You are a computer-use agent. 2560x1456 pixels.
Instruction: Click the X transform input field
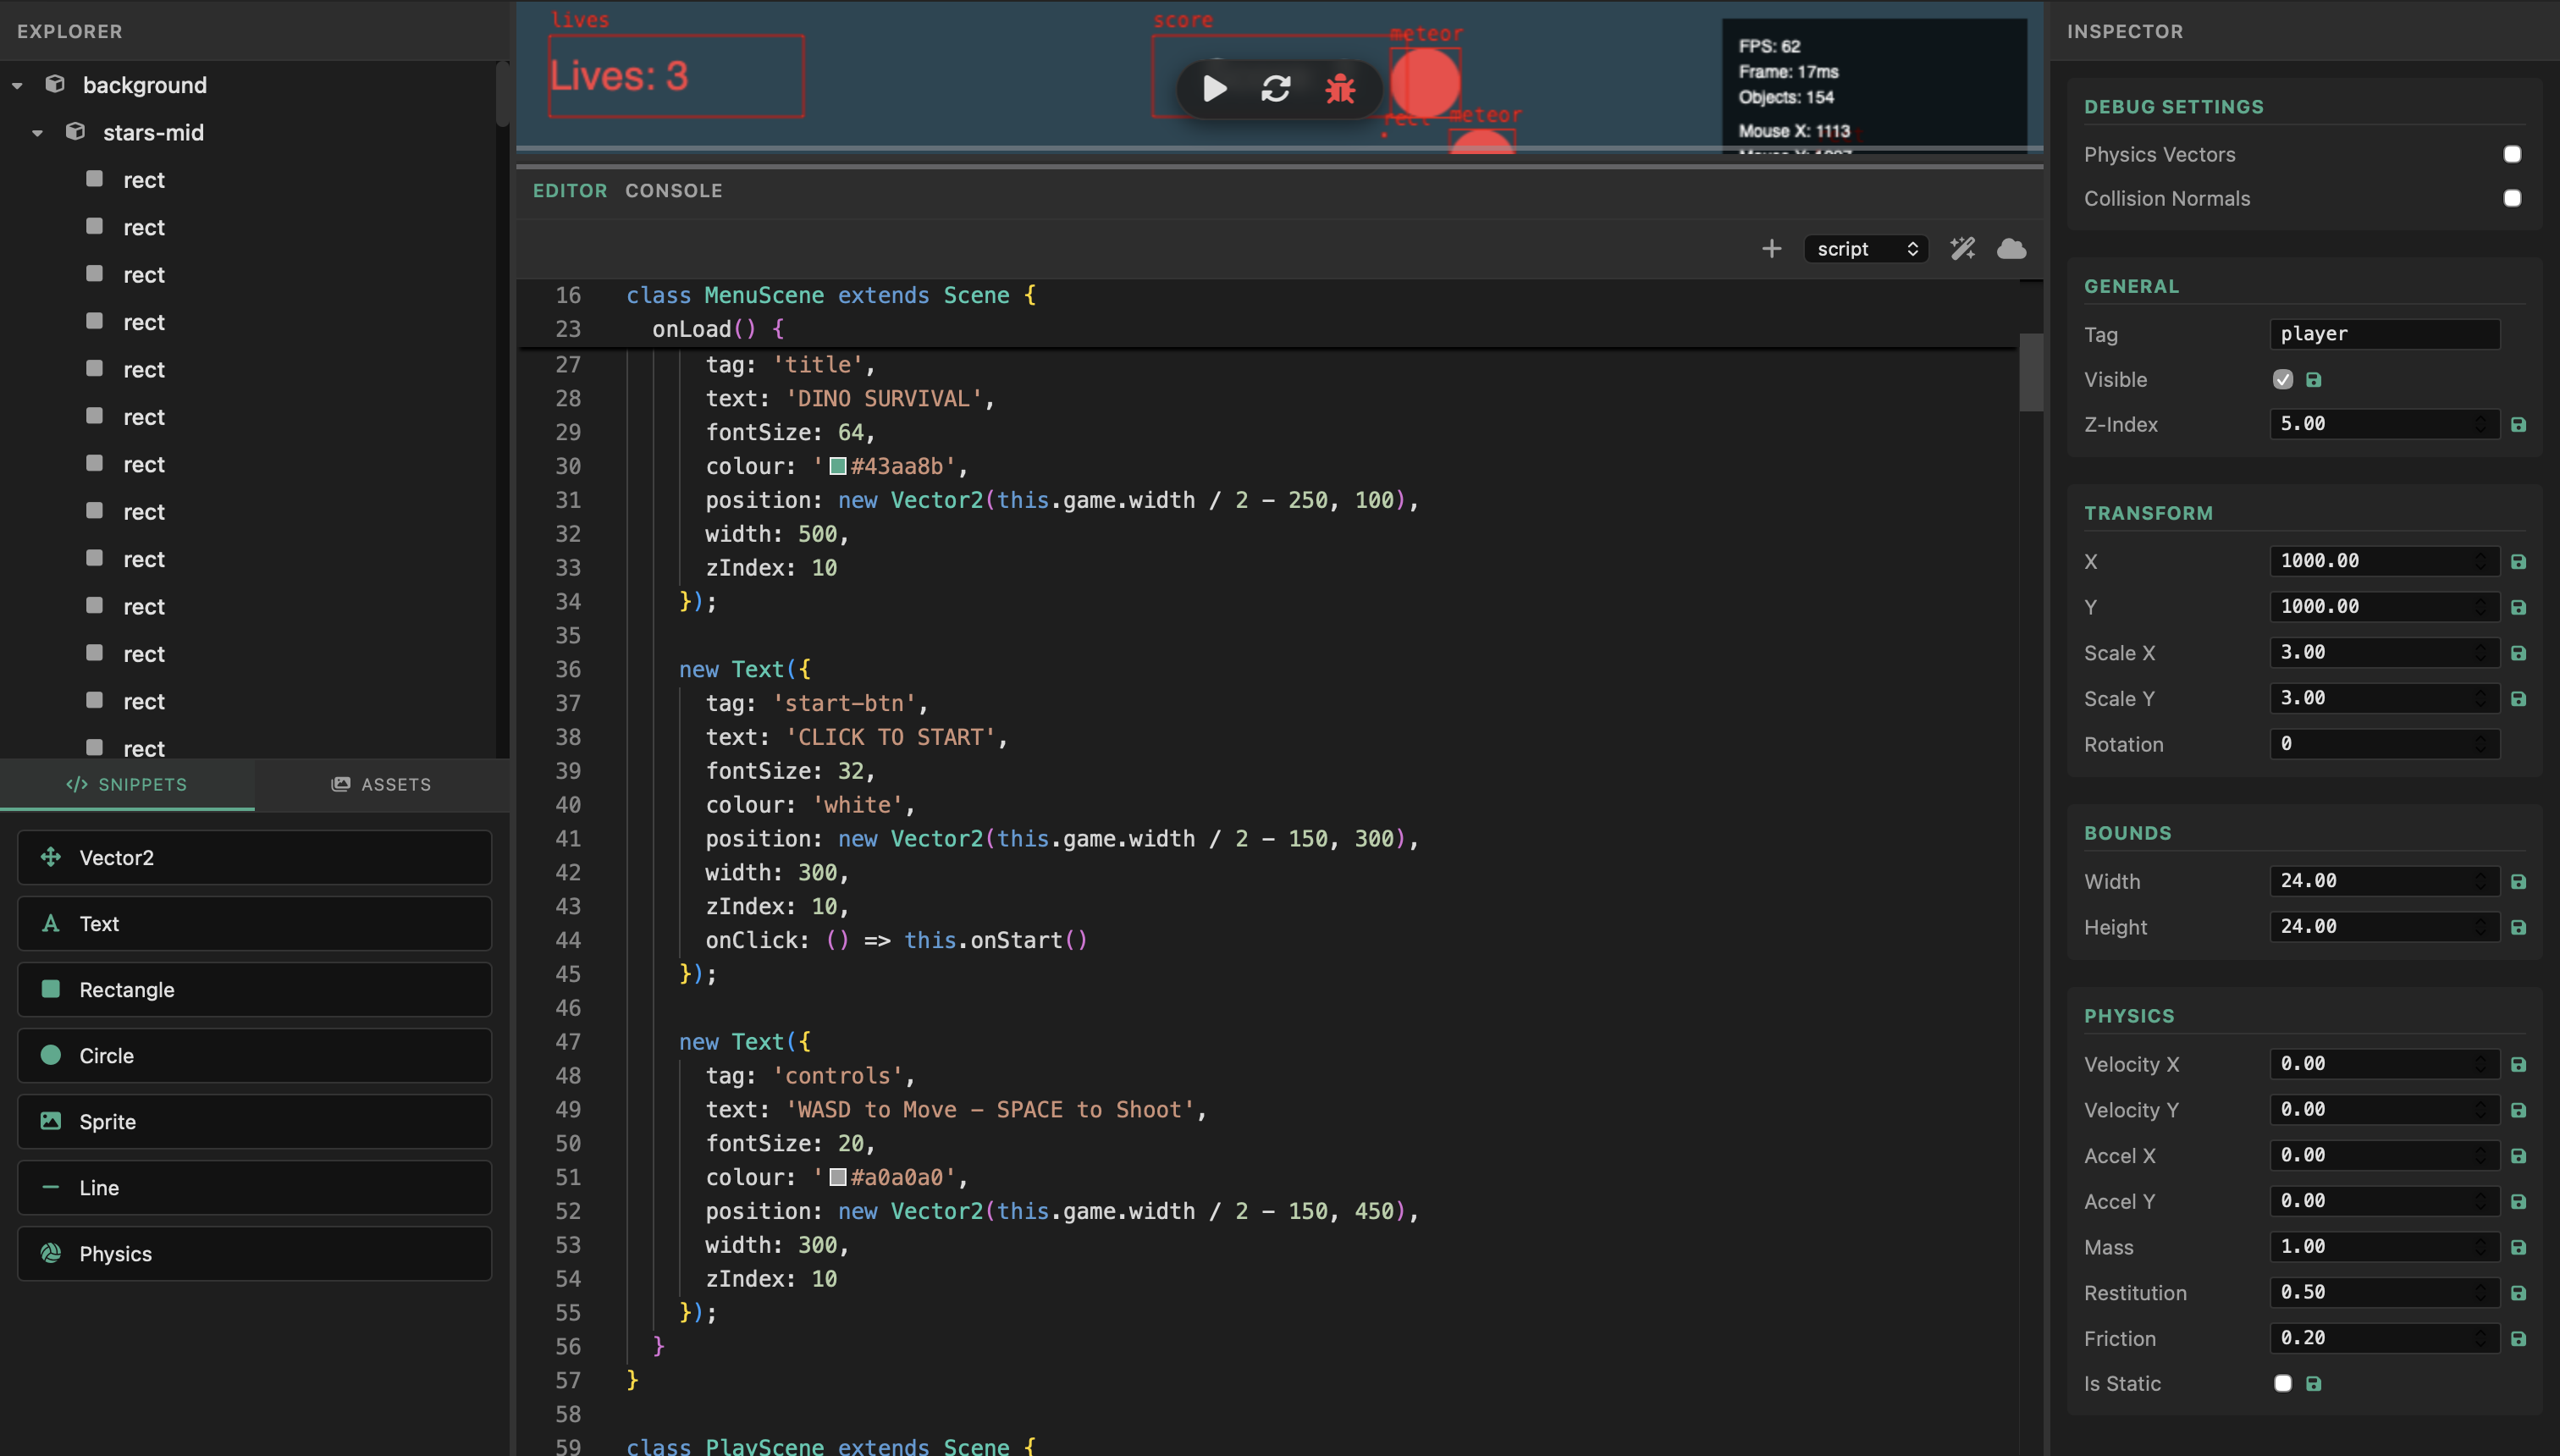[x=2384, y=561]
